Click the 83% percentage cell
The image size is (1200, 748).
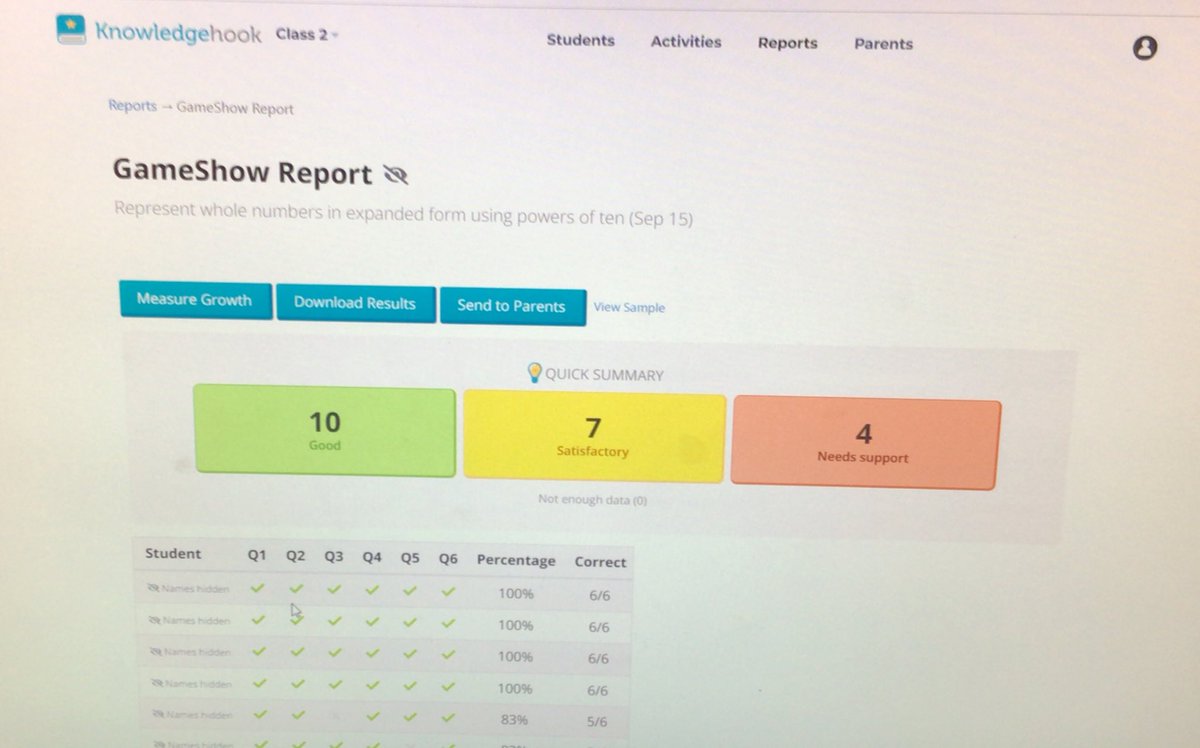516,719
